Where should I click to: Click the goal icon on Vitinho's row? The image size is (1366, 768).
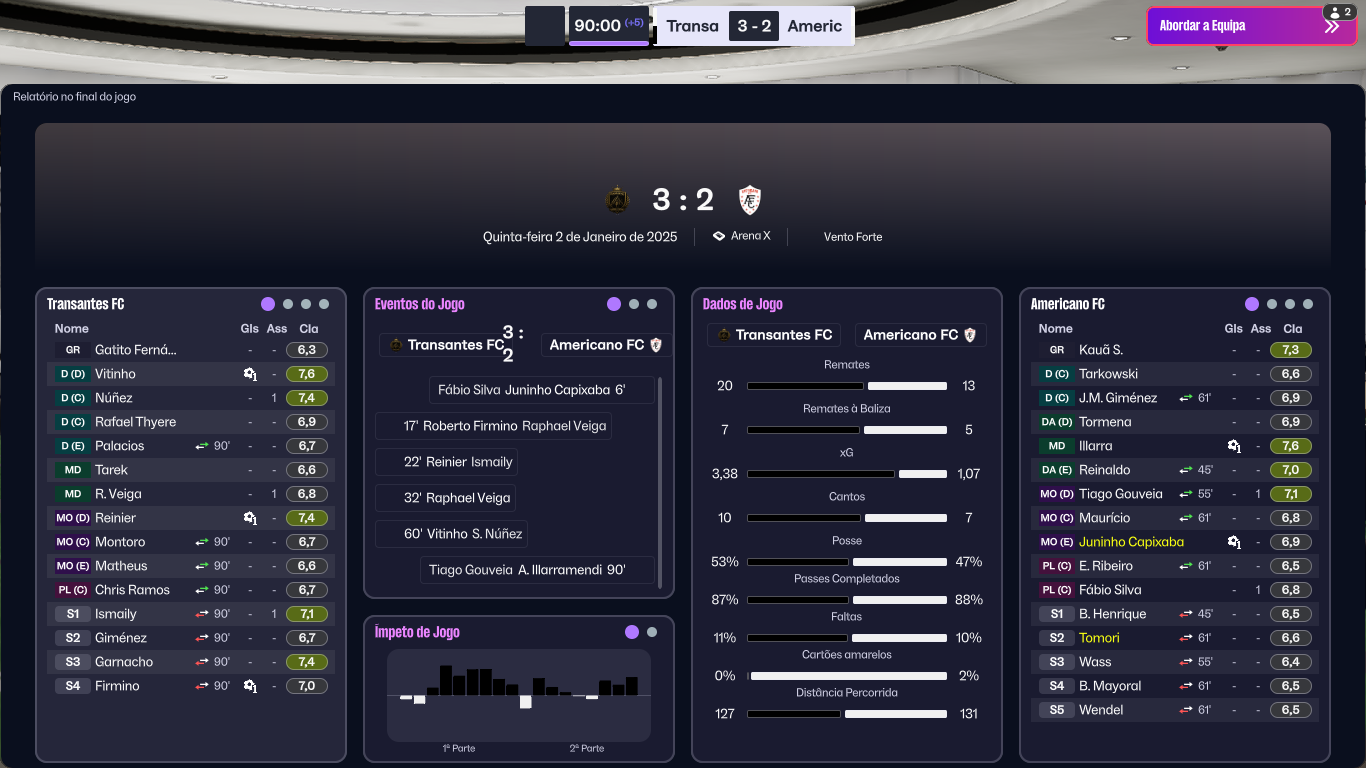click(250, 374)
